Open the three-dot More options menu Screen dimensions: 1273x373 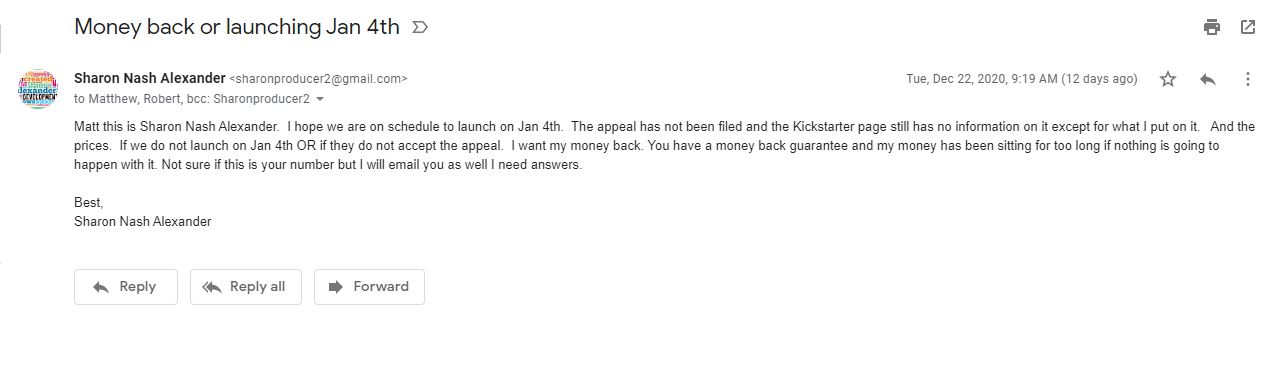(x=1247, y=79)
